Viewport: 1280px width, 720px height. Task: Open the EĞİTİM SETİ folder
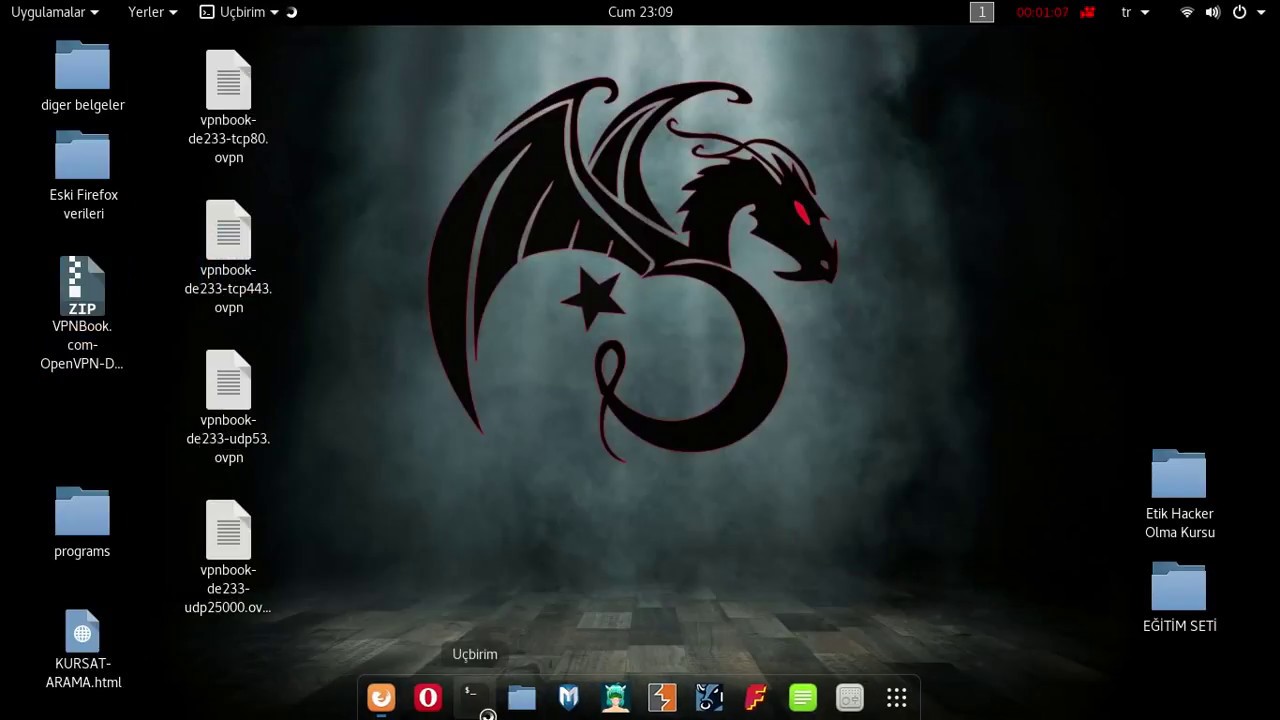pyautogui.click(x=1179, y=597)
